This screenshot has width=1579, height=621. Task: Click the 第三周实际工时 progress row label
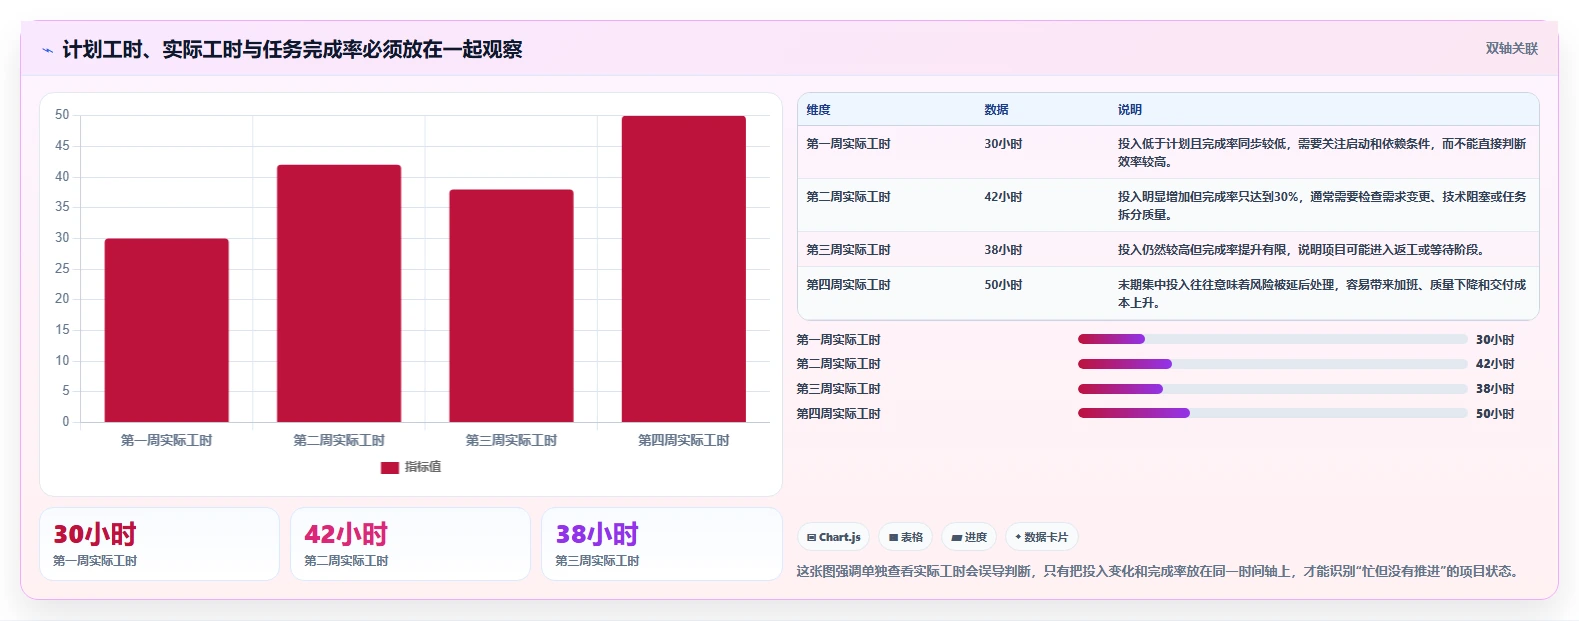click(x=838, y=389)
